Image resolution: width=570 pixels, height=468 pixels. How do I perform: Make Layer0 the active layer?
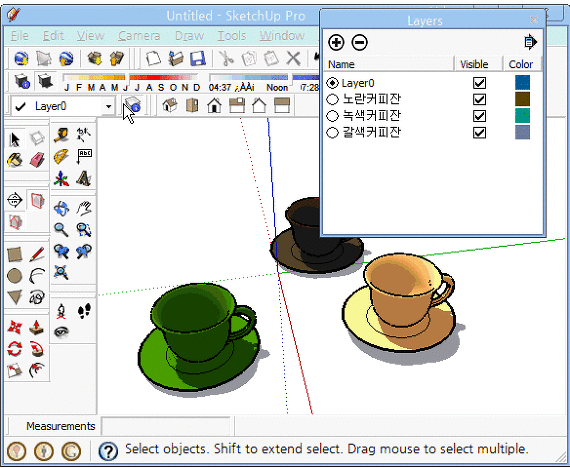(332, 83)
